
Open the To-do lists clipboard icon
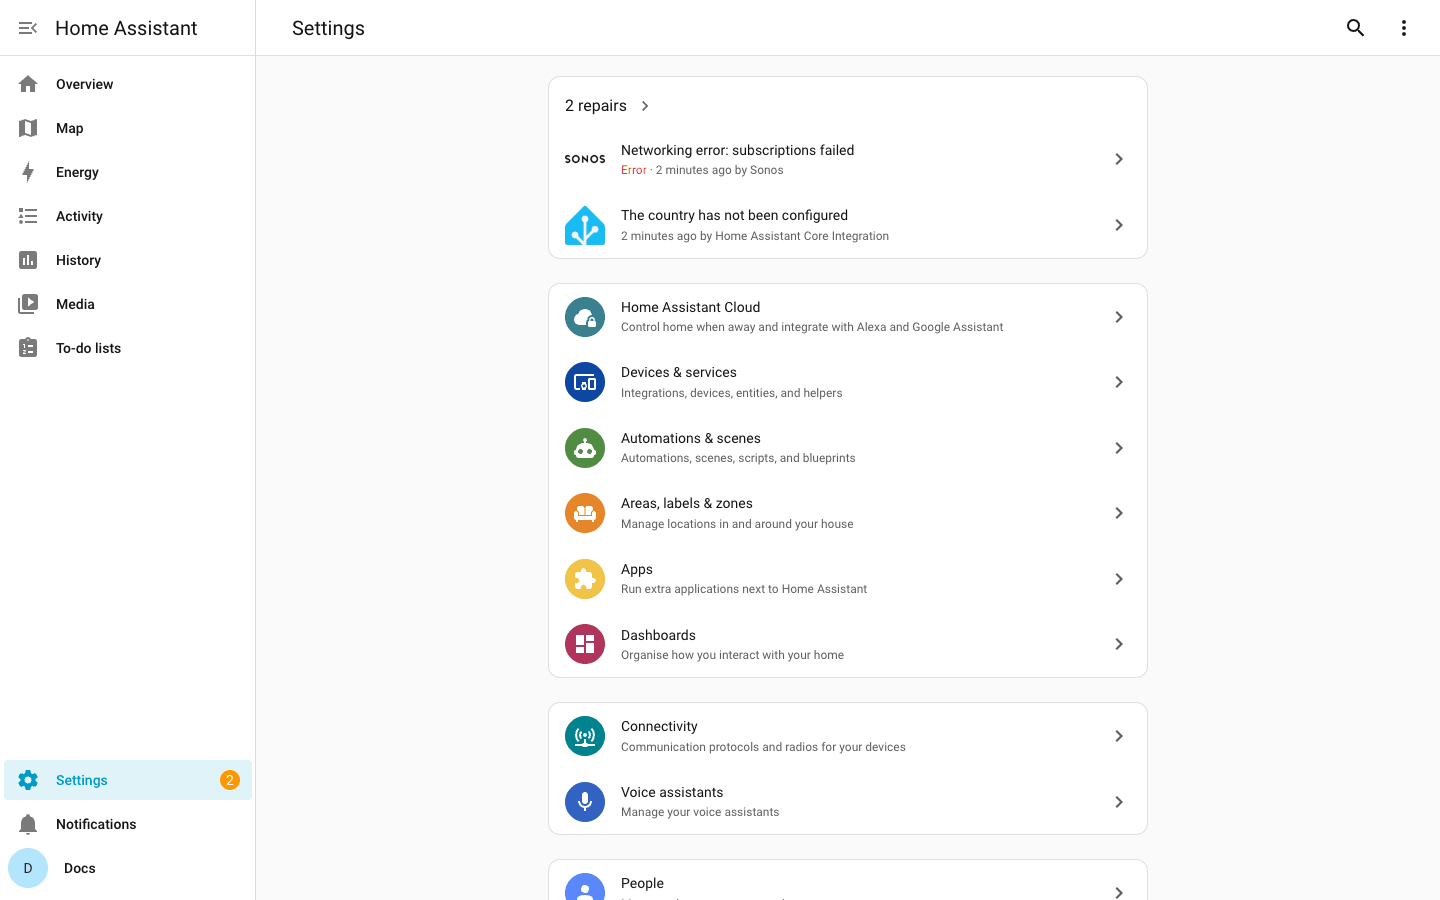pyautogui.click(x=28, y=348)
